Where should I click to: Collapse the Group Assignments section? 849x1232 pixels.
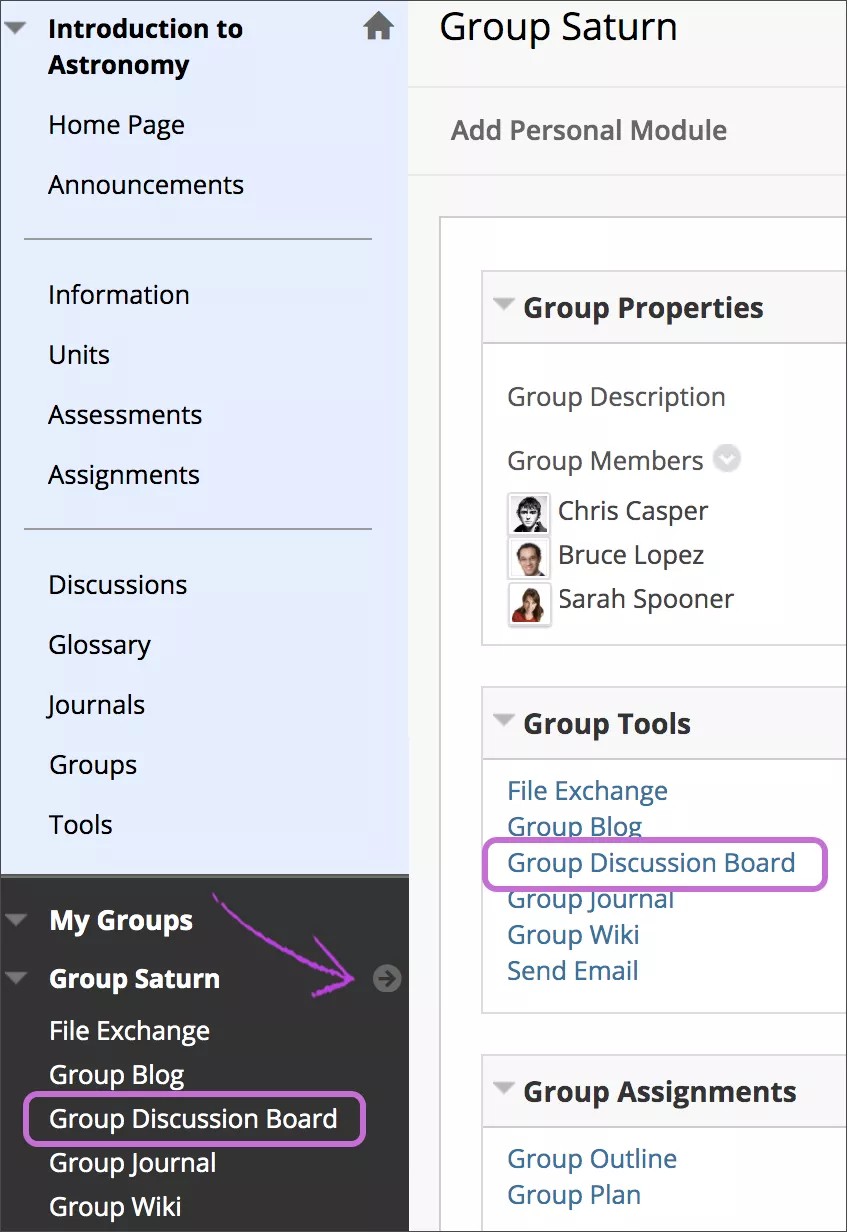click(502, 1089)
